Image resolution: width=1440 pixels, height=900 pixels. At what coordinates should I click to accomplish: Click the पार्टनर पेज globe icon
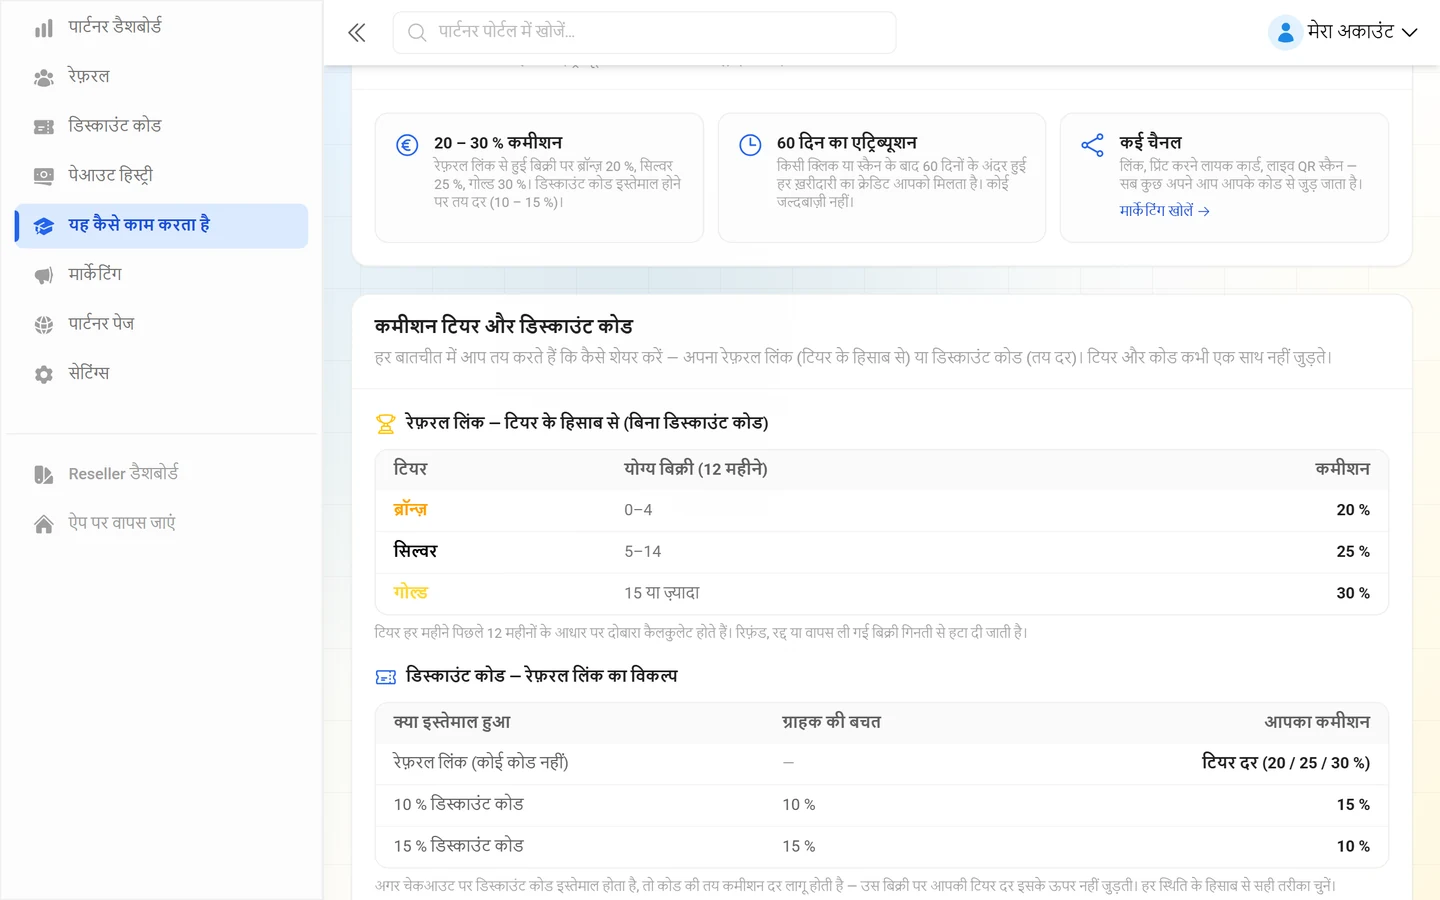[x=44, y=325]
